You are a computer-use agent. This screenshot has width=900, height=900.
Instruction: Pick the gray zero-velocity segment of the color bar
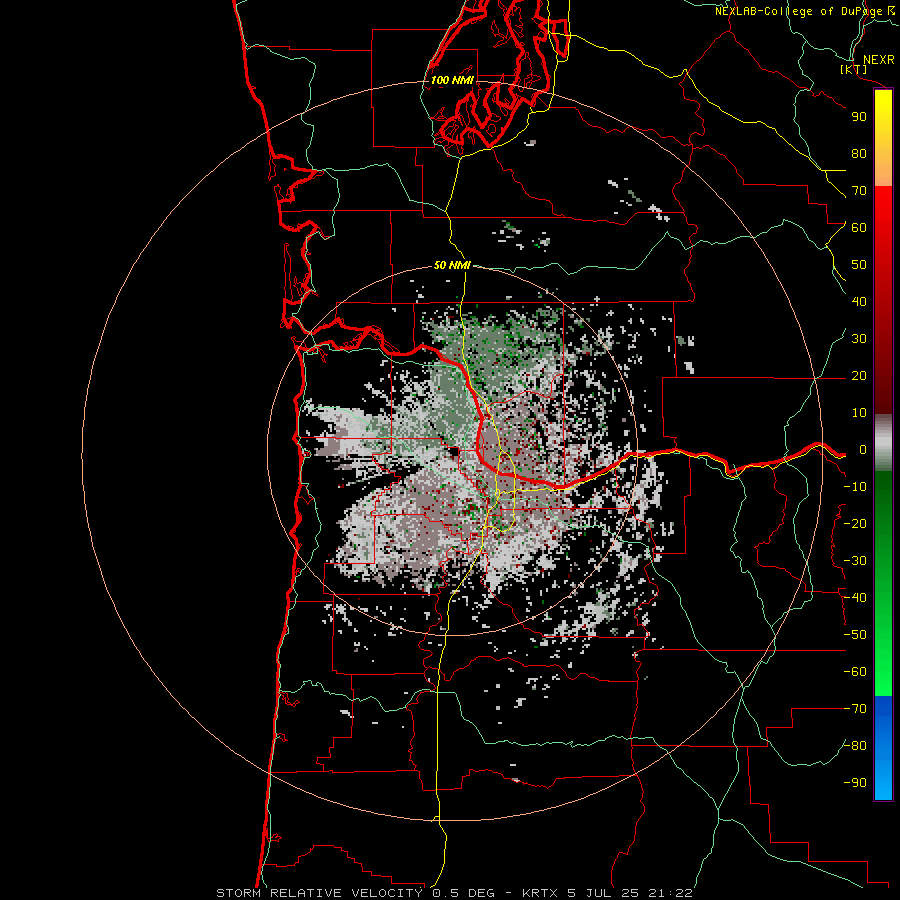[883, 443]
